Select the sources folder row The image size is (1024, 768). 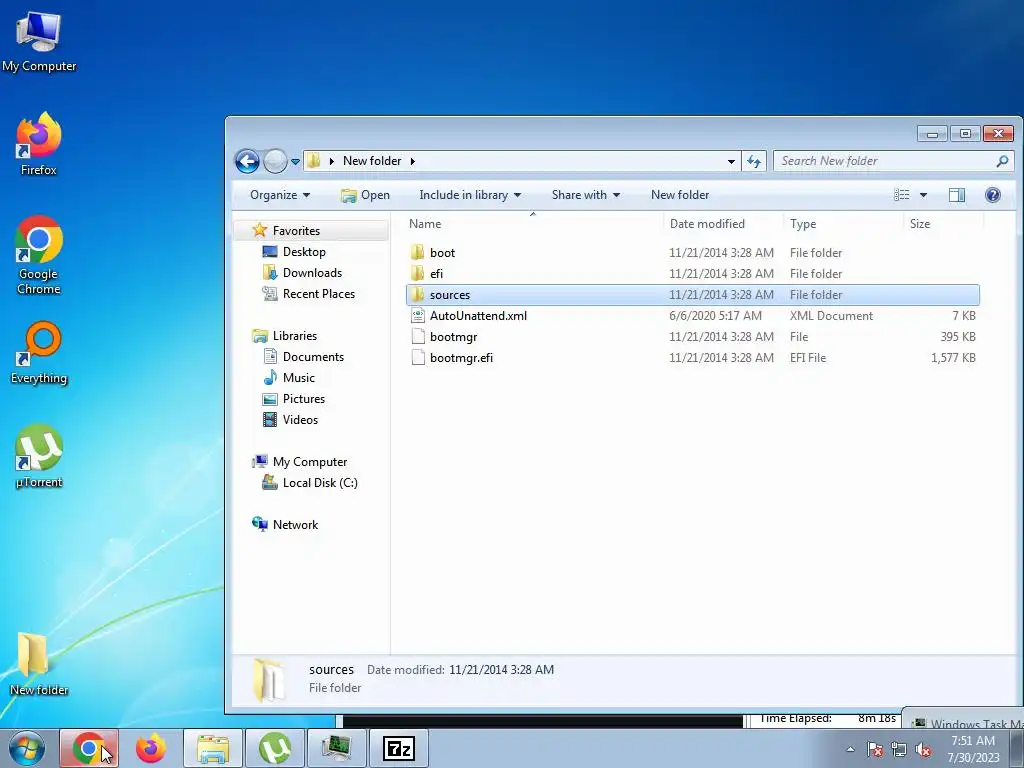(692, 295)
